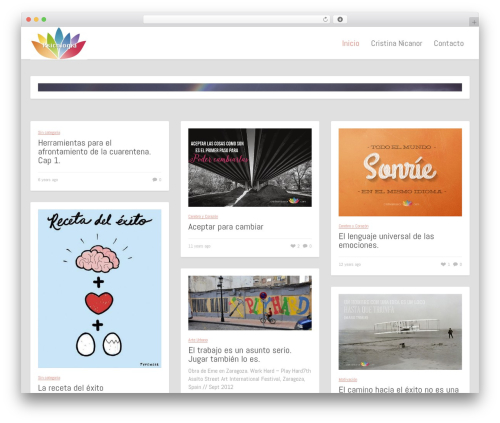
Task: Open a new tab with the plus button
Action: click(474, 22)
